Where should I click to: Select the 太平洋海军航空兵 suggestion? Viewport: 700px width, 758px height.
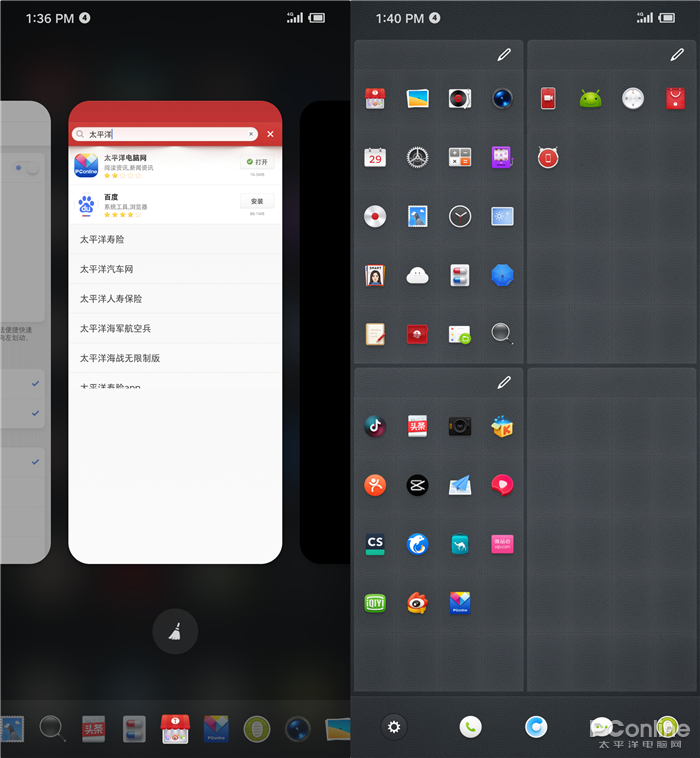tap(175, 328)
